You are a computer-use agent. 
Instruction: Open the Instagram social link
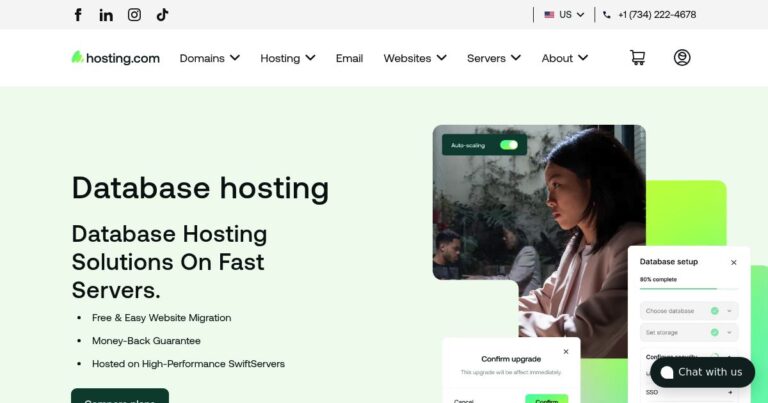(x=134, y=15)
